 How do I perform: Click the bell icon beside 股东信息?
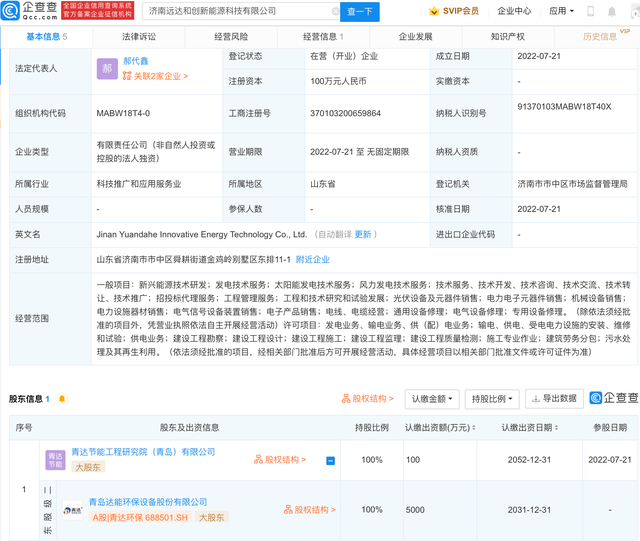(62, 399)
